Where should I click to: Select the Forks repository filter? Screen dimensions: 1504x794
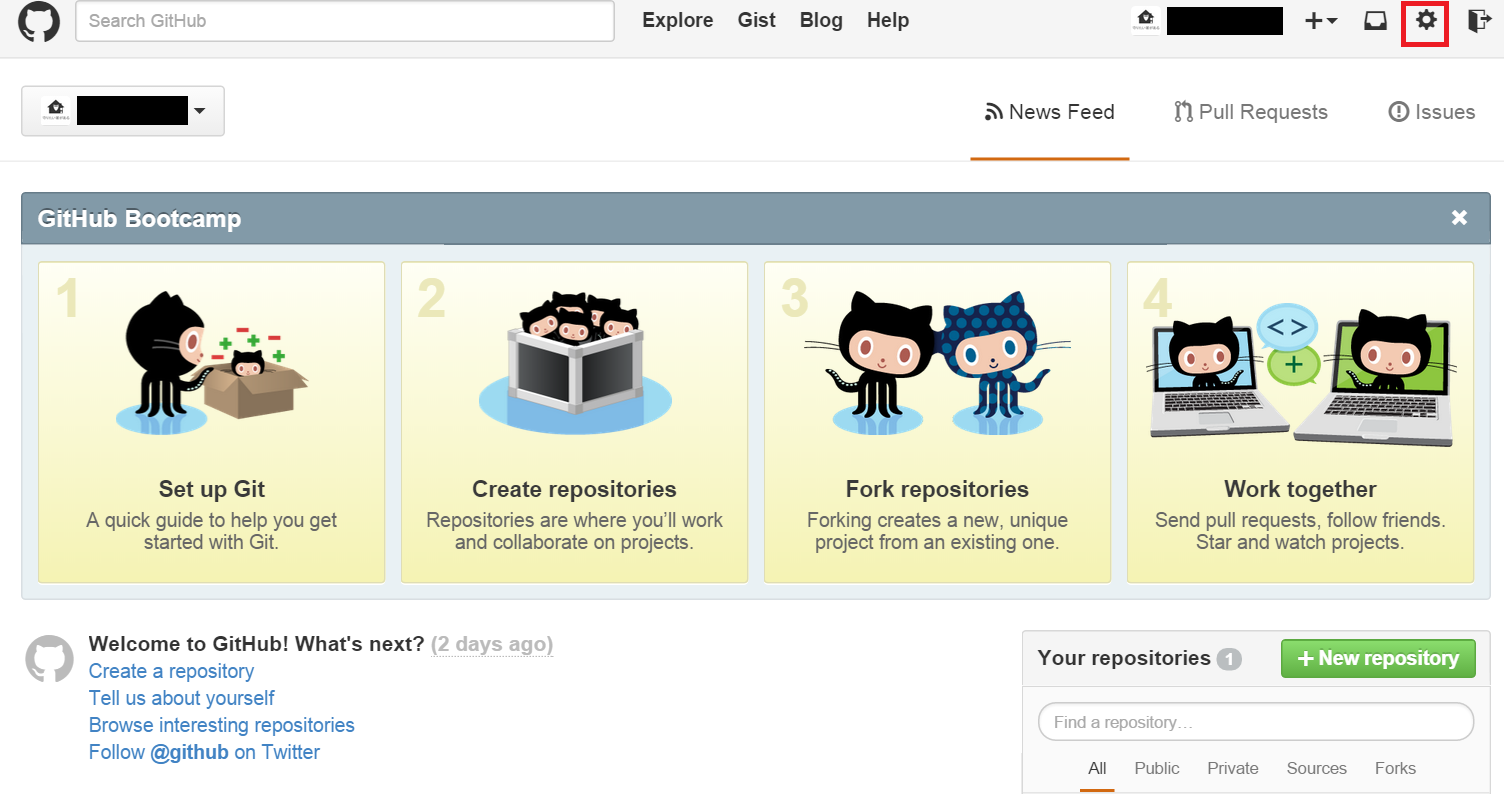click(x=1395, y=768)
